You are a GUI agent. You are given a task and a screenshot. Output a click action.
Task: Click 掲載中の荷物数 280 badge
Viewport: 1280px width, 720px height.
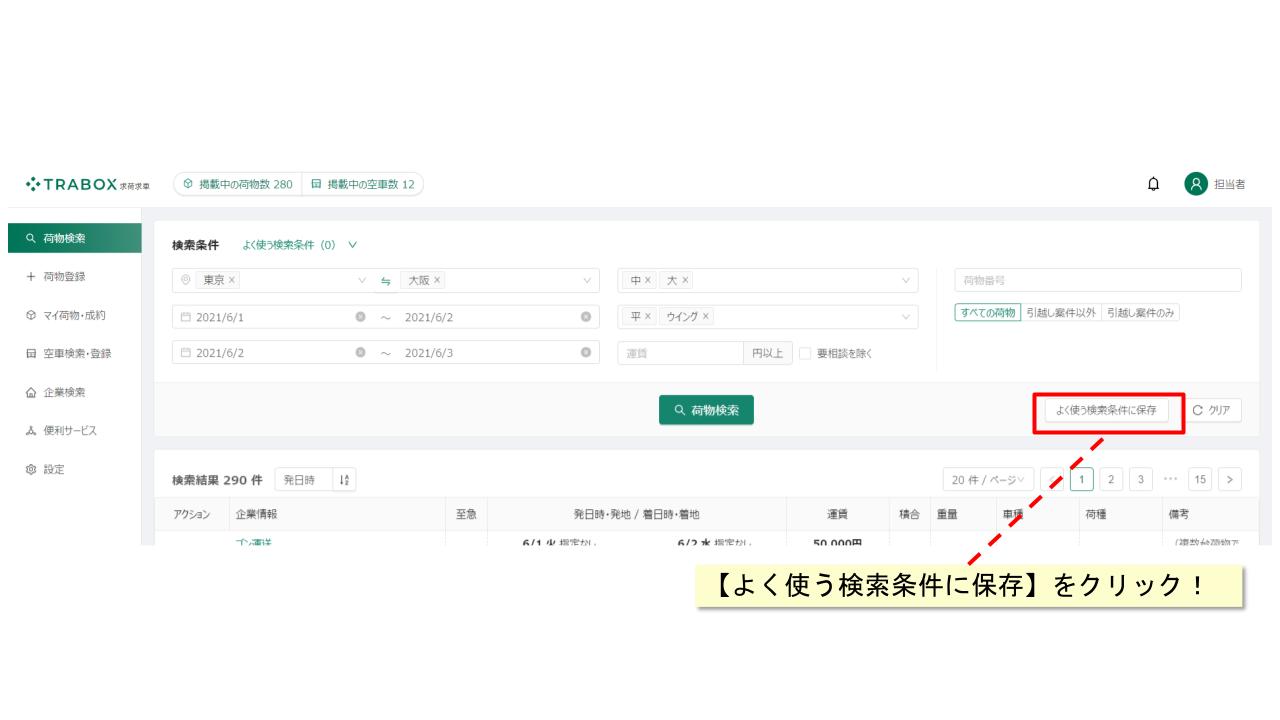tap(237, 184)
